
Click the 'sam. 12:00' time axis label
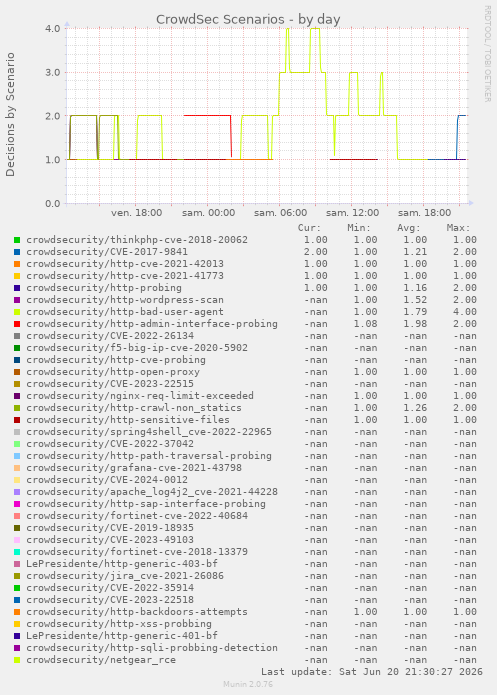point(352,213)
